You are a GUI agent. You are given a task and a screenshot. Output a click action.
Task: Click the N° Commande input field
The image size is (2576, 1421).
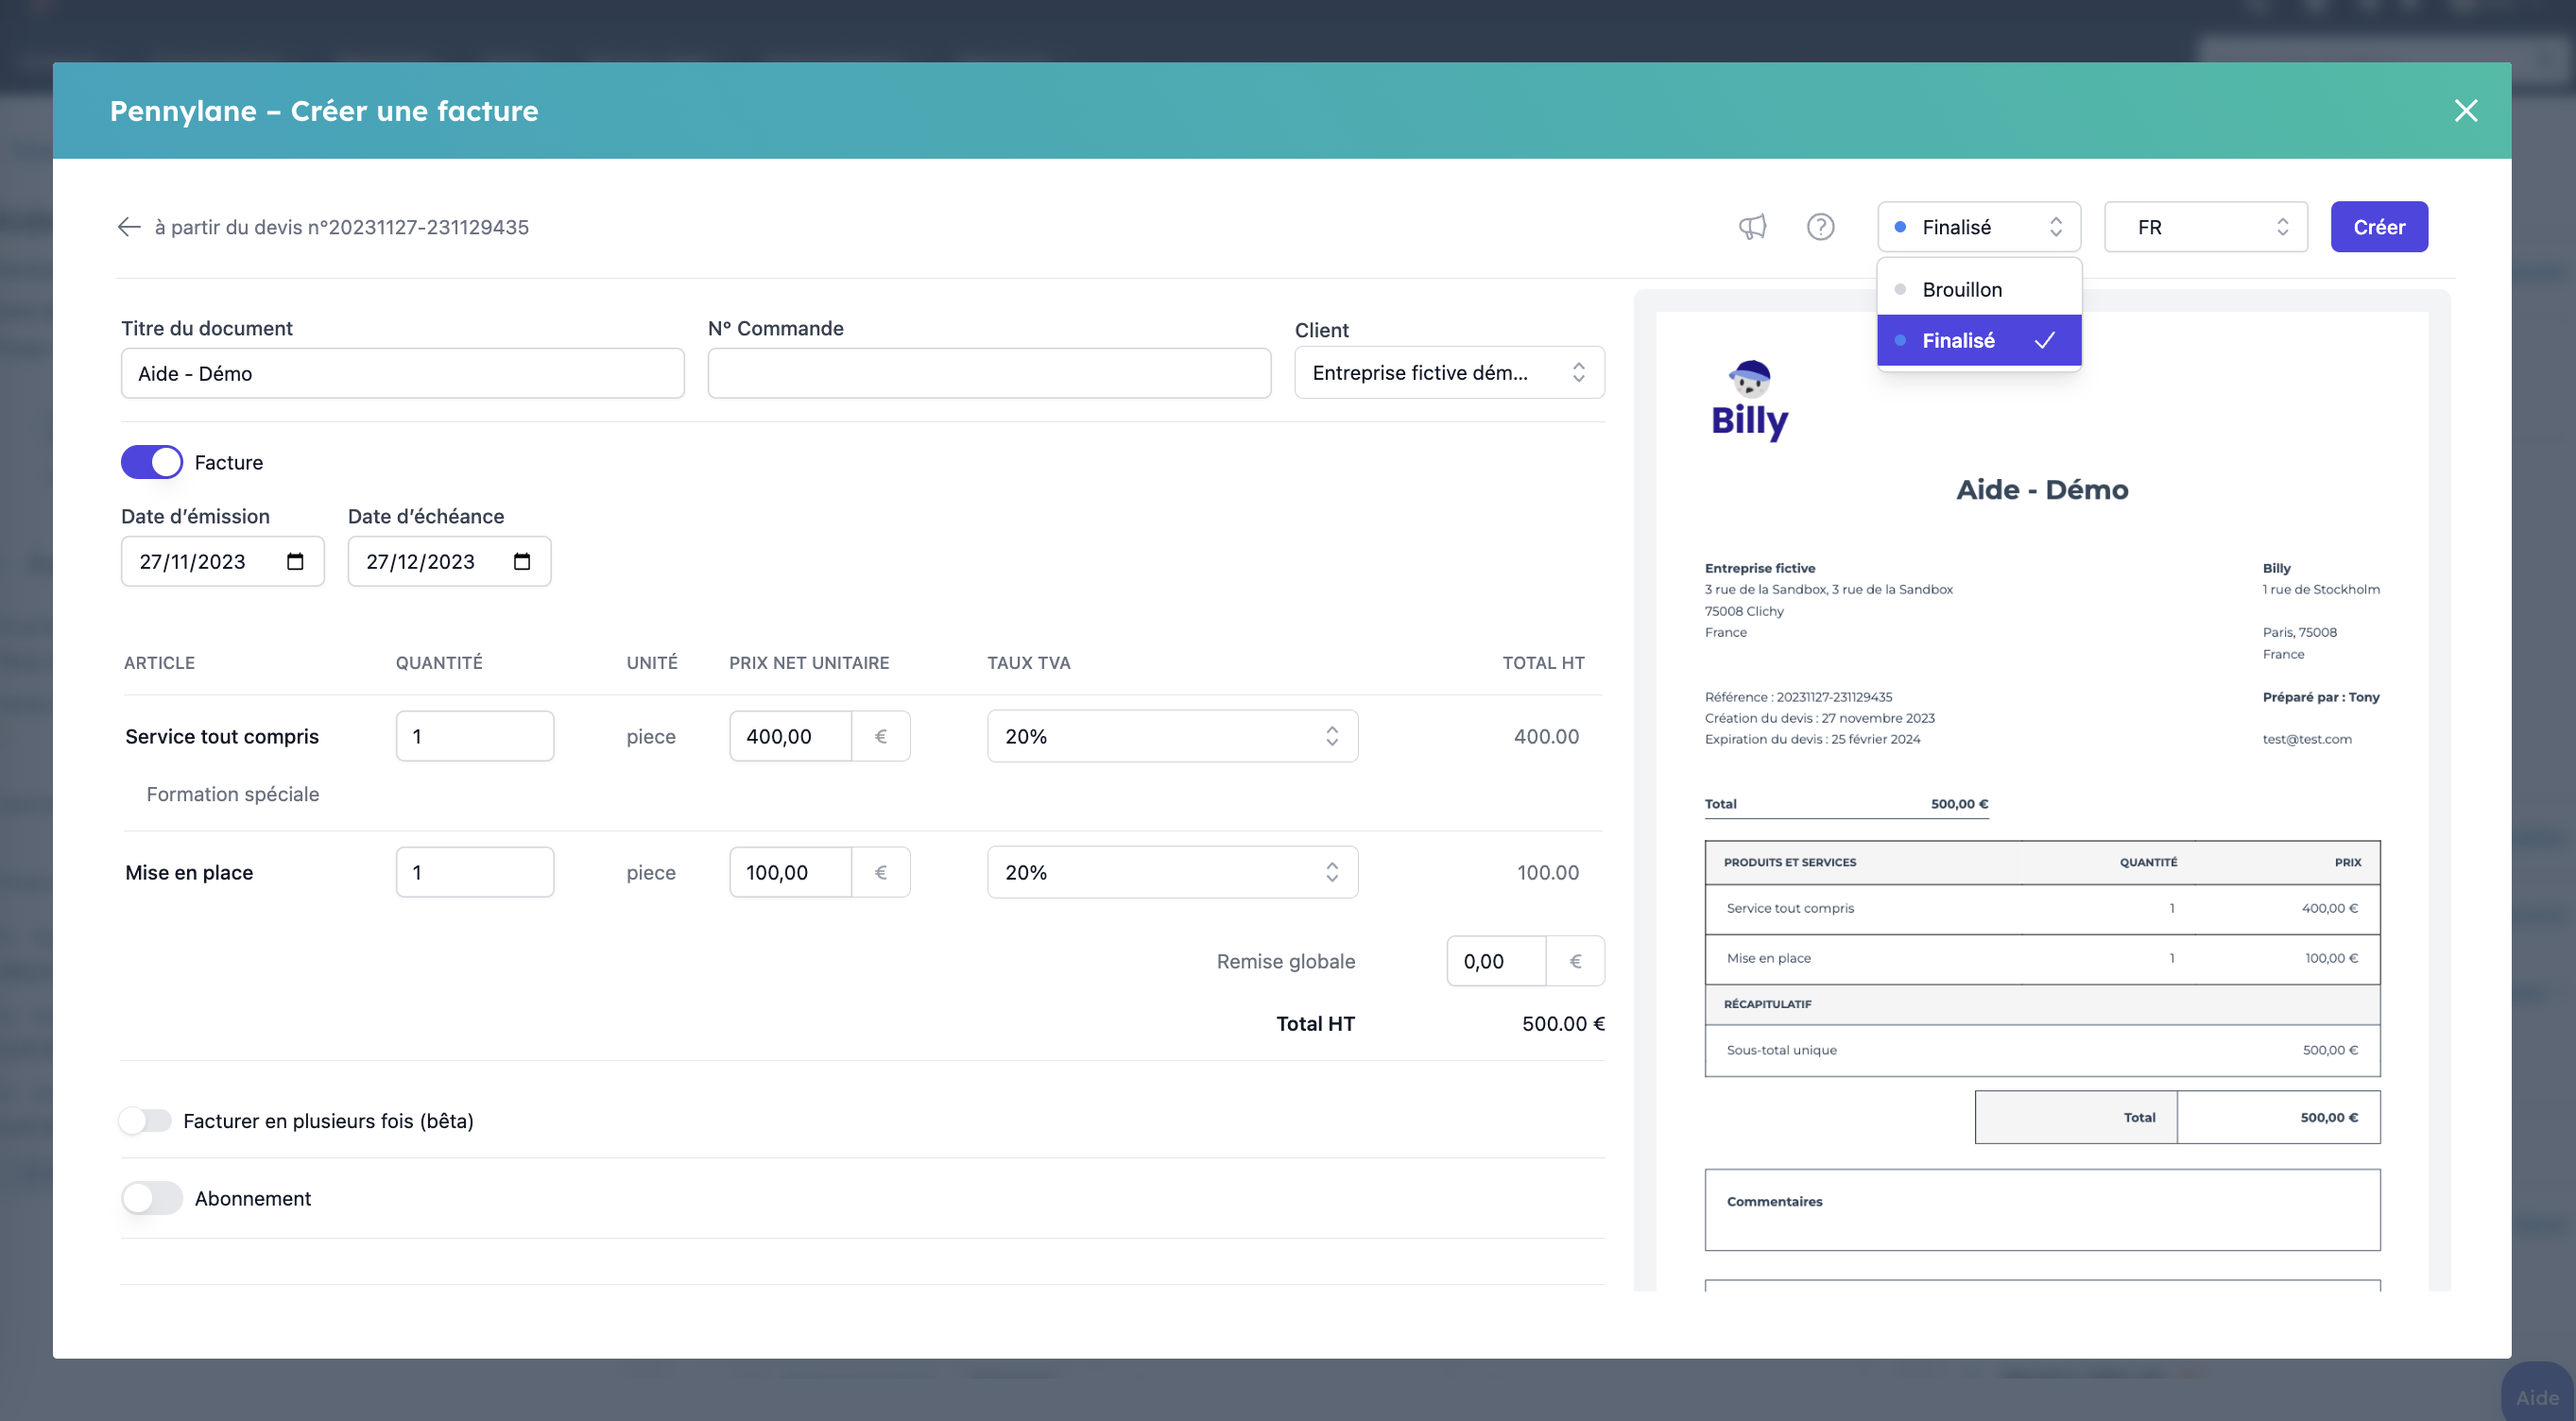(988, 373)
